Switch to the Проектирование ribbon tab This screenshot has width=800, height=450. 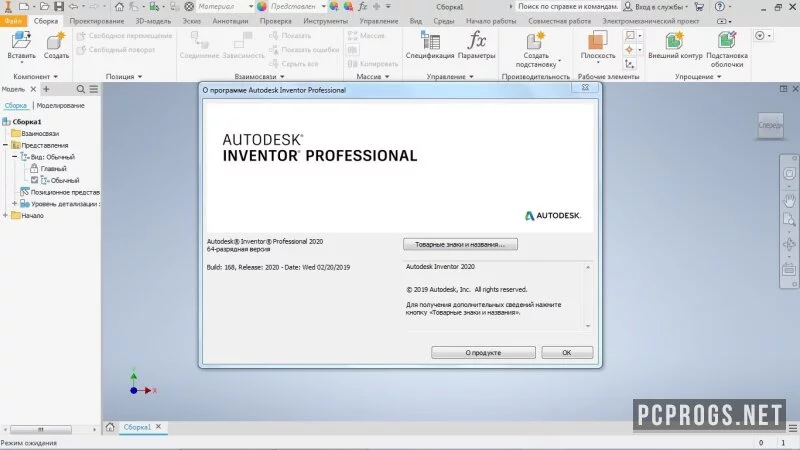97,21
